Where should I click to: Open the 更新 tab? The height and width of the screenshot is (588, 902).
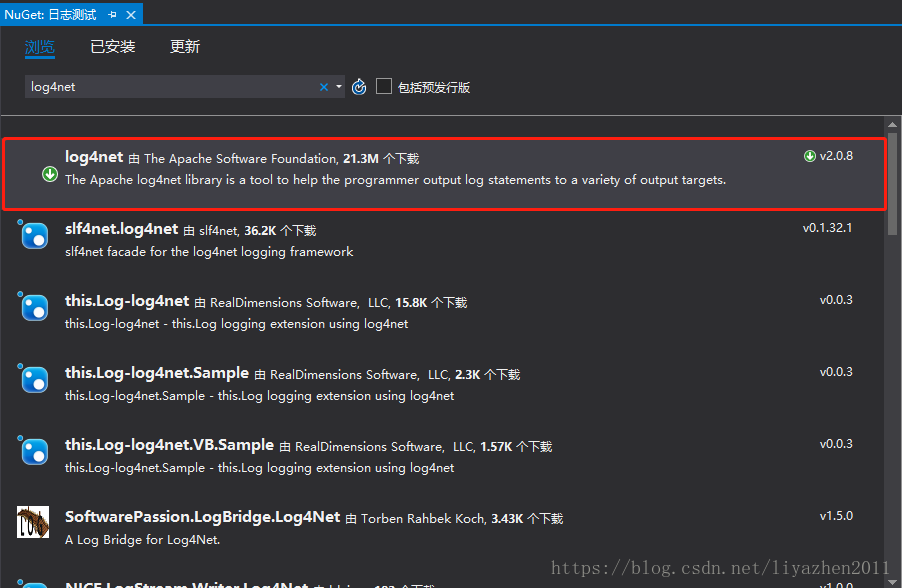[x=185, y=47]
